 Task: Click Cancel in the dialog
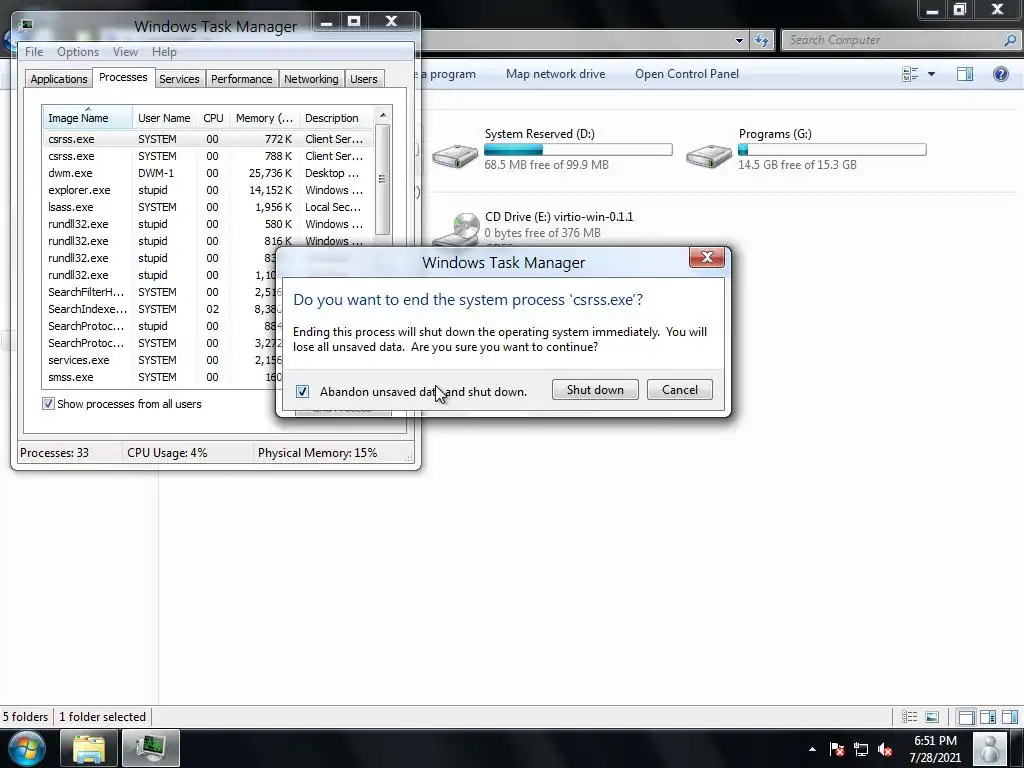679,390
